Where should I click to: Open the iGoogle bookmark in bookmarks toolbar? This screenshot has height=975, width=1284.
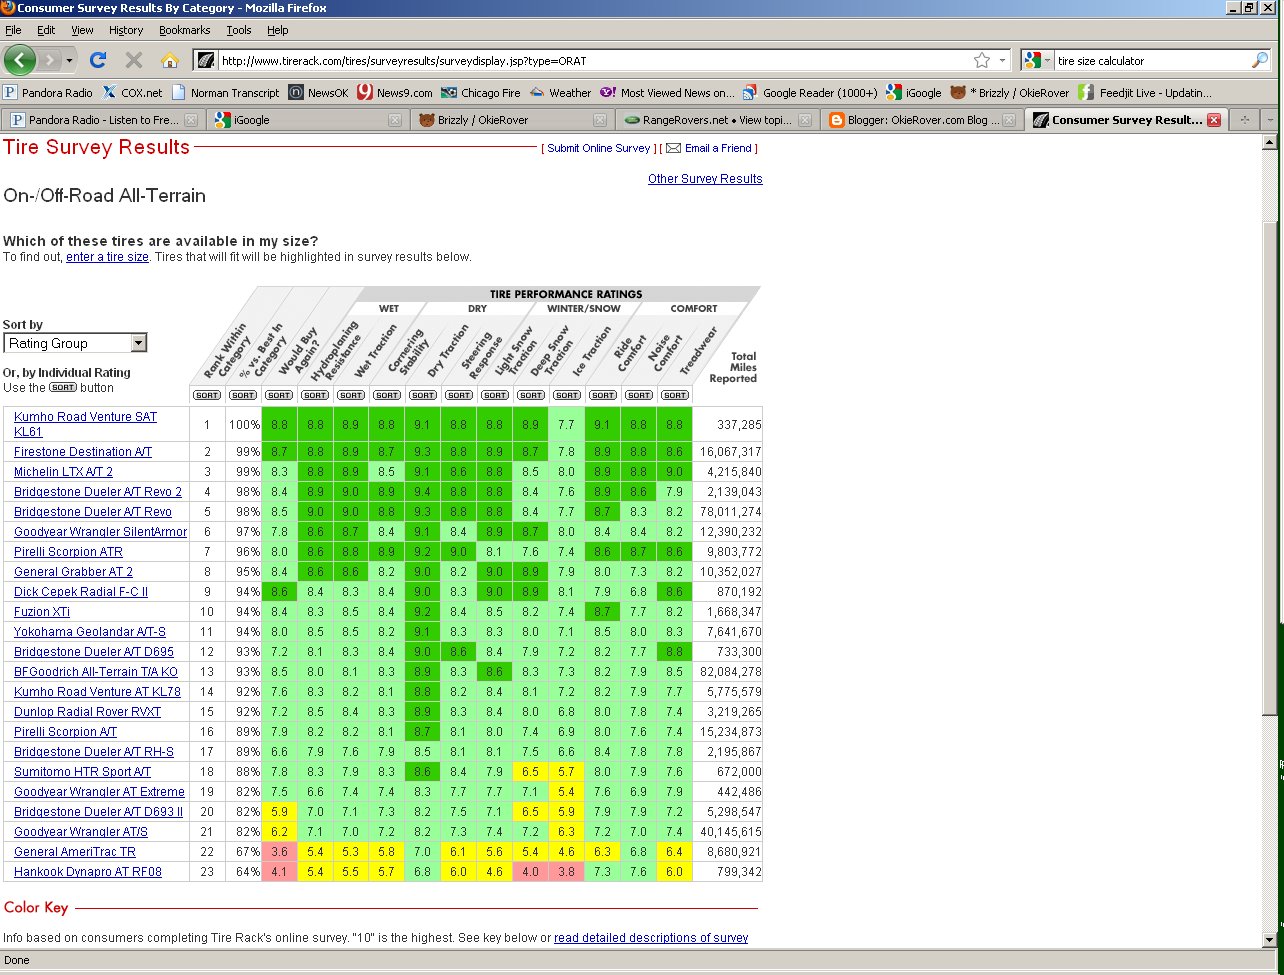point(914,92)
